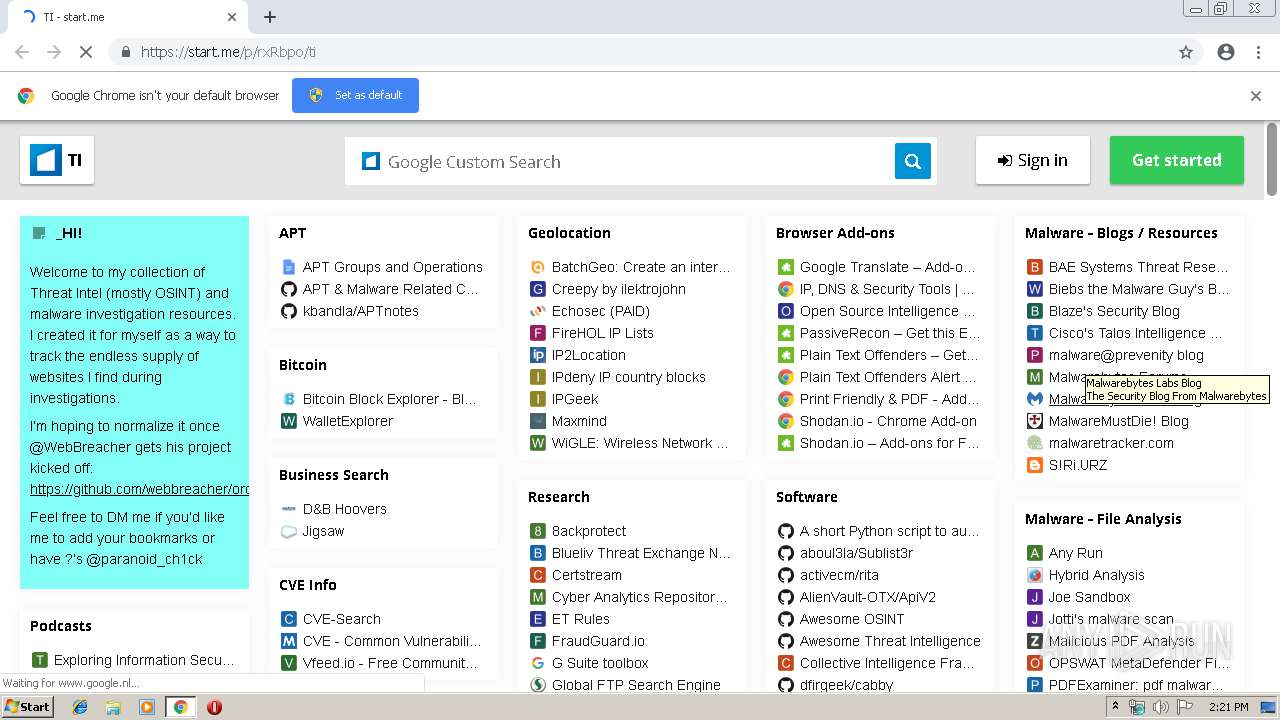Click the volume icon in the system tray
1280x720 pixels.
tap(1160, 707)
